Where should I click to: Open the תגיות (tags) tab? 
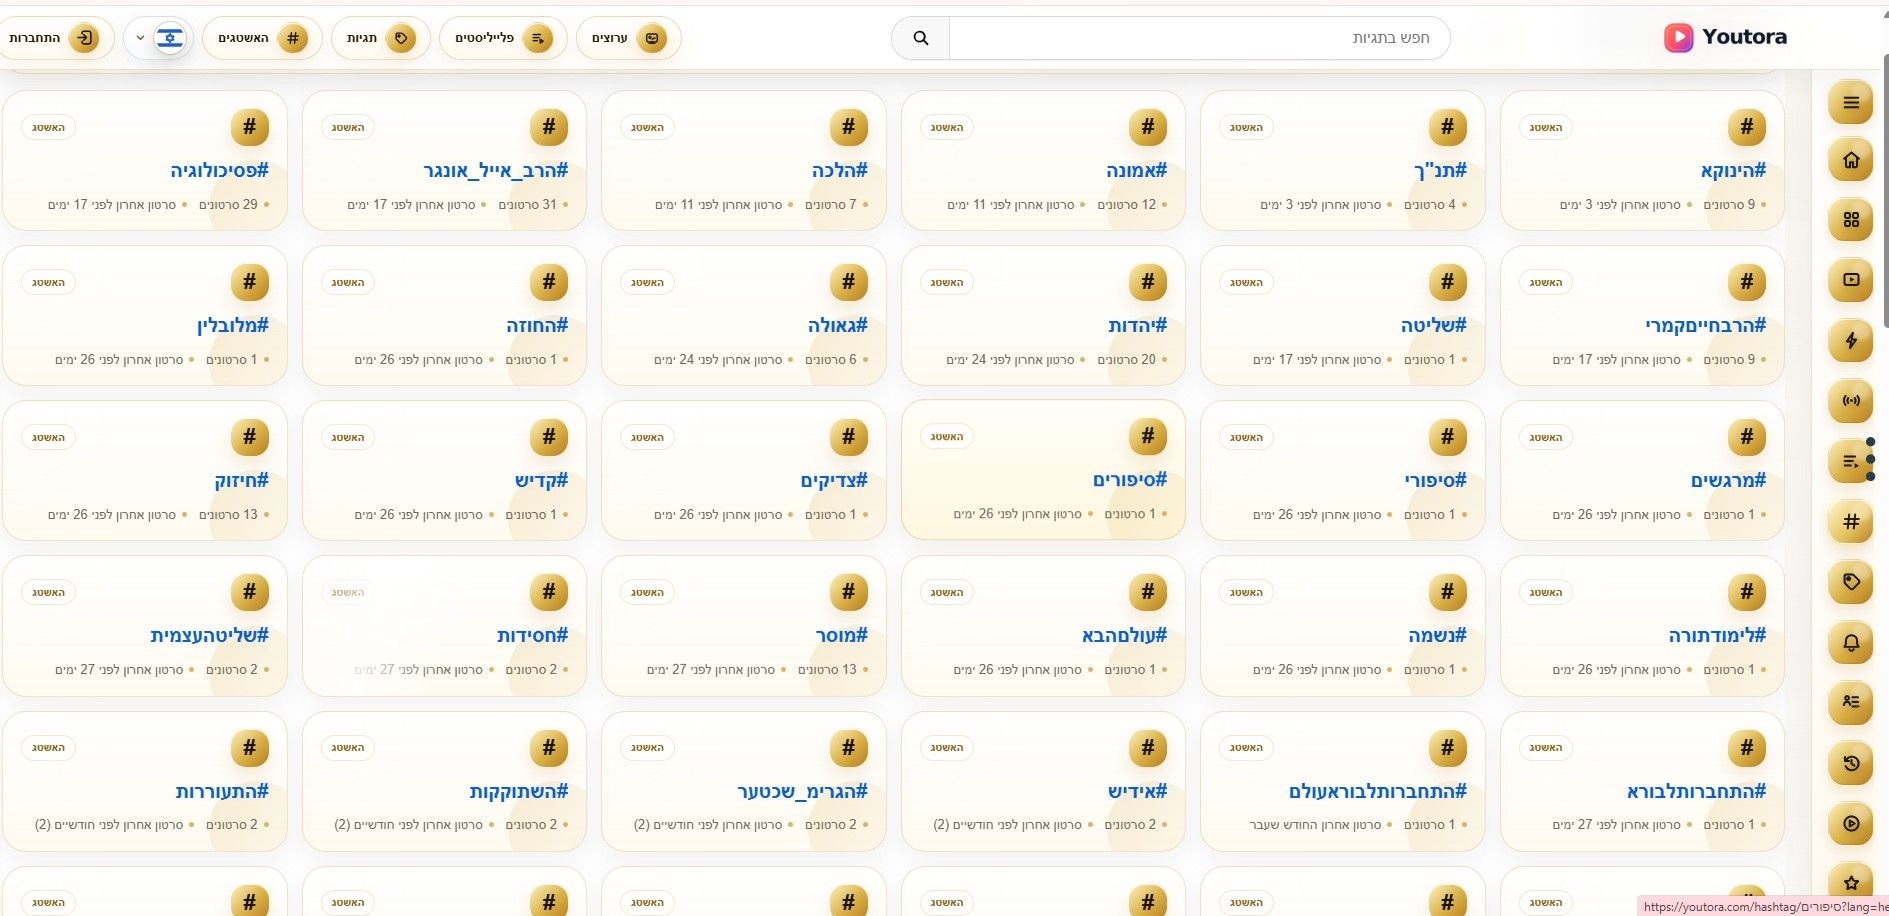[380, 38]
